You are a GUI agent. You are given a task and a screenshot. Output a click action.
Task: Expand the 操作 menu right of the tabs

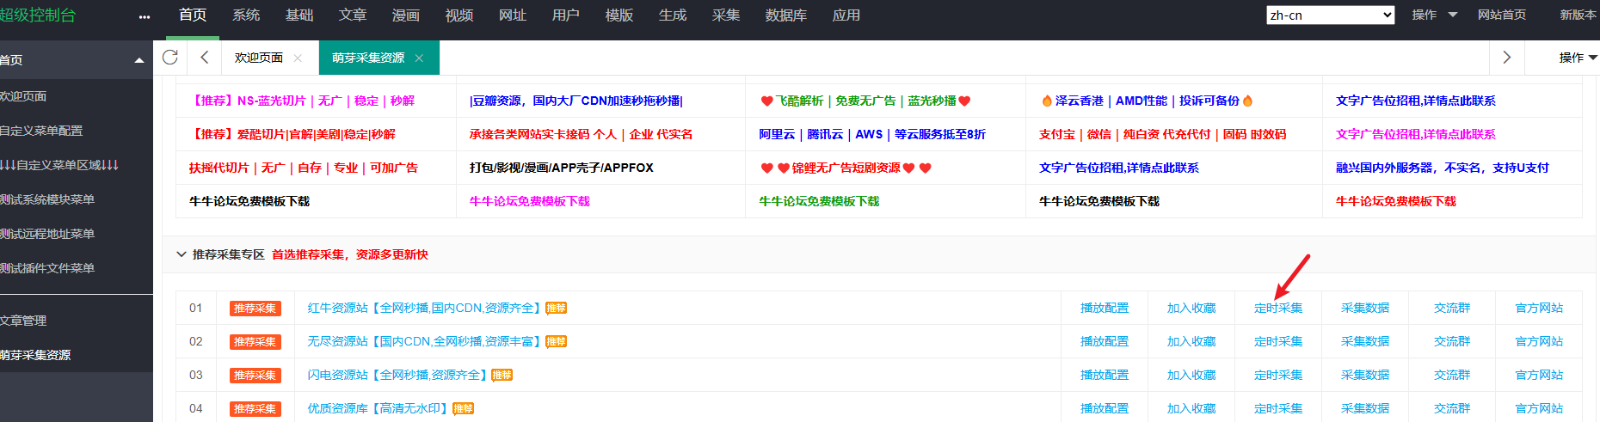tap(1577, 58)
